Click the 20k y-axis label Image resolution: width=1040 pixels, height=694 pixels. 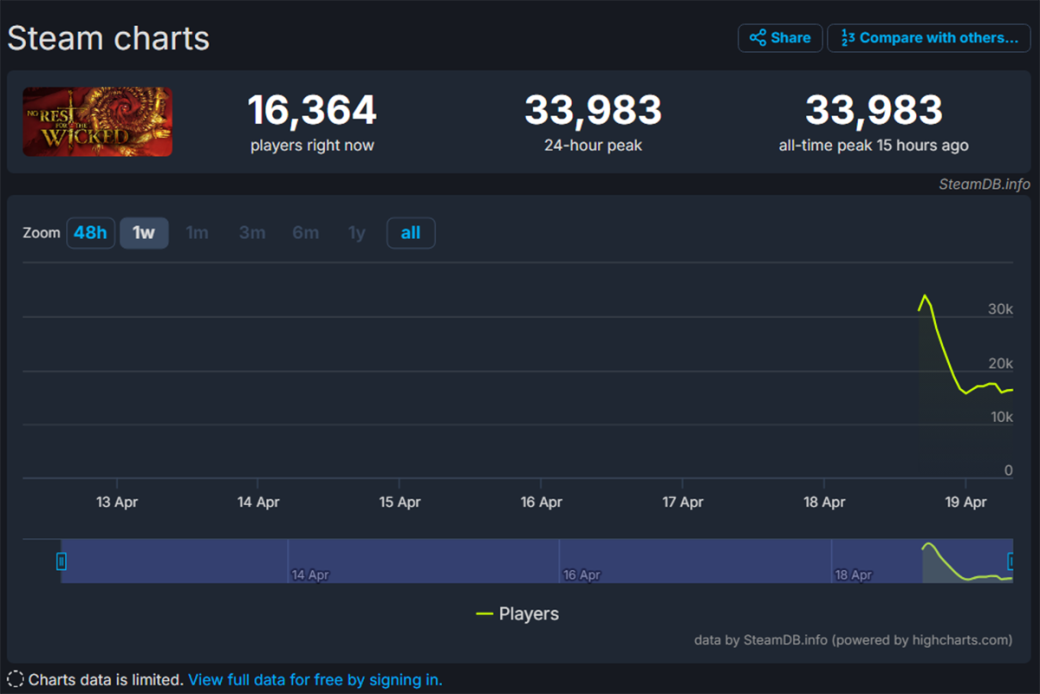click(x=1000, y=364)
